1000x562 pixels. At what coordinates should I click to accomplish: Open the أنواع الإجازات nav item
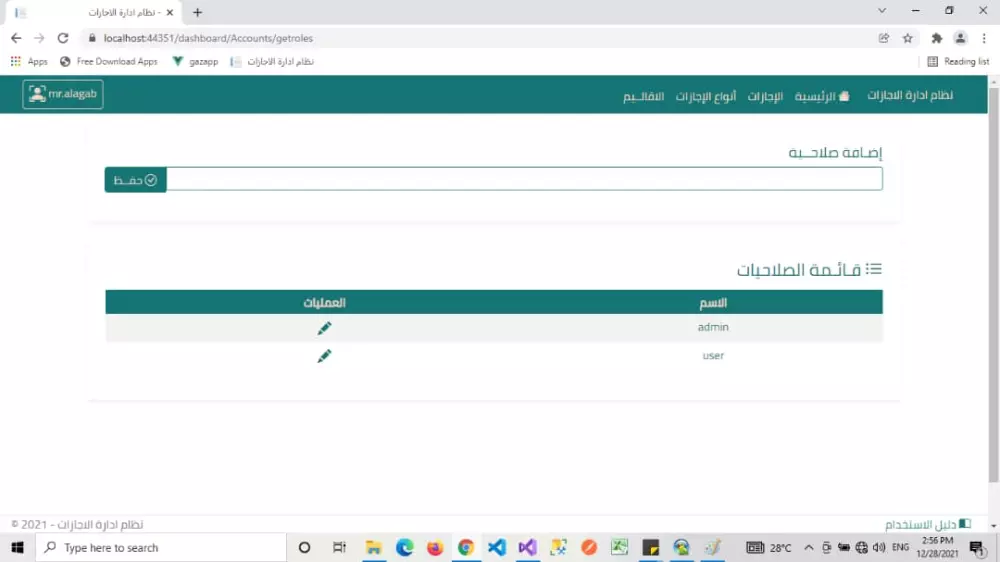coord(705,96)
